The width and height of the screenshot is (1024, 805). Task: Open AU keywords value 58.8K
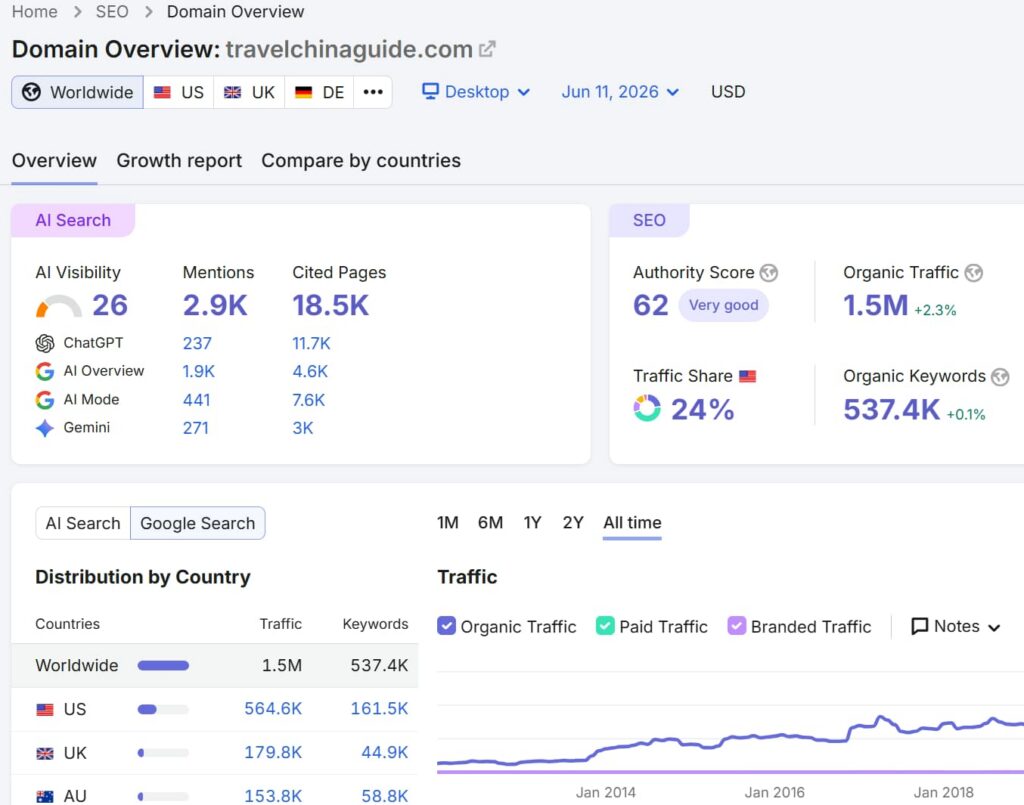(x=385, y=796)
